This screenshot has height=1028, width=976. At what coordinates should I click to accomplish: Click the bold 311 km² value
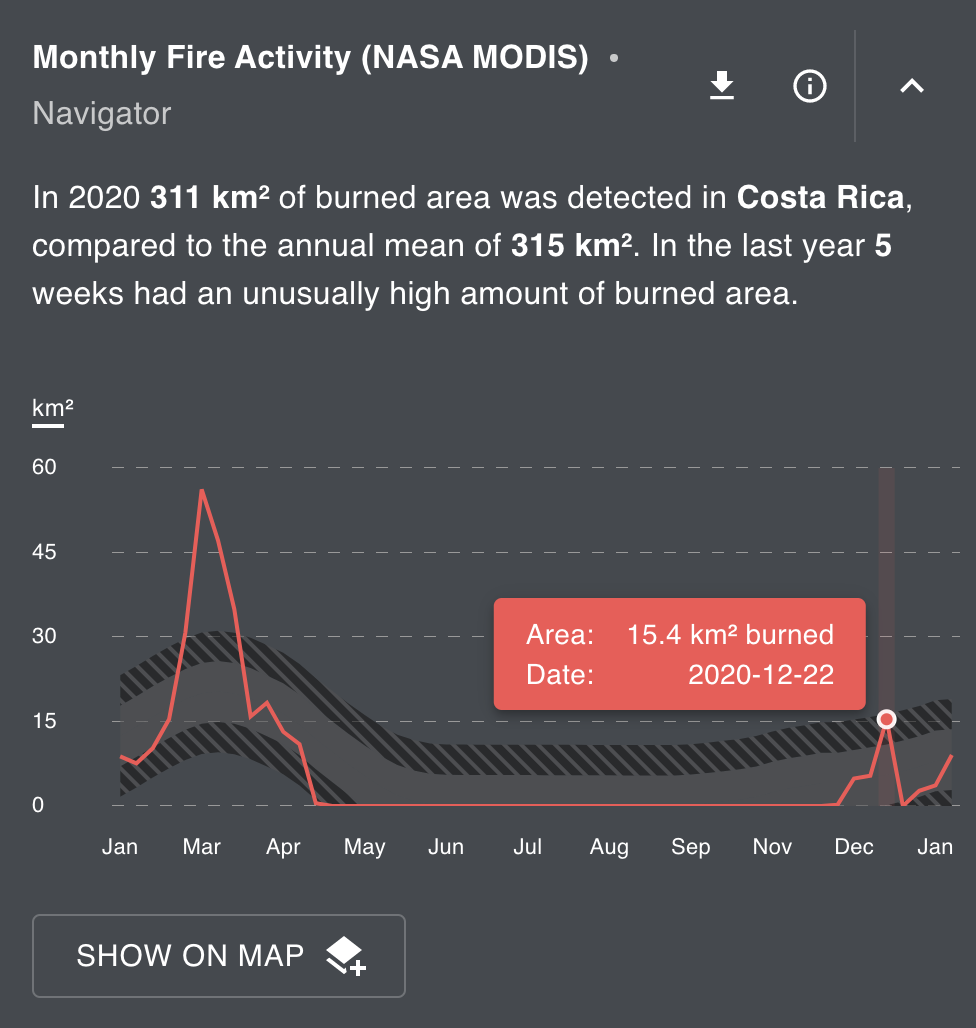tap(210, 197)
